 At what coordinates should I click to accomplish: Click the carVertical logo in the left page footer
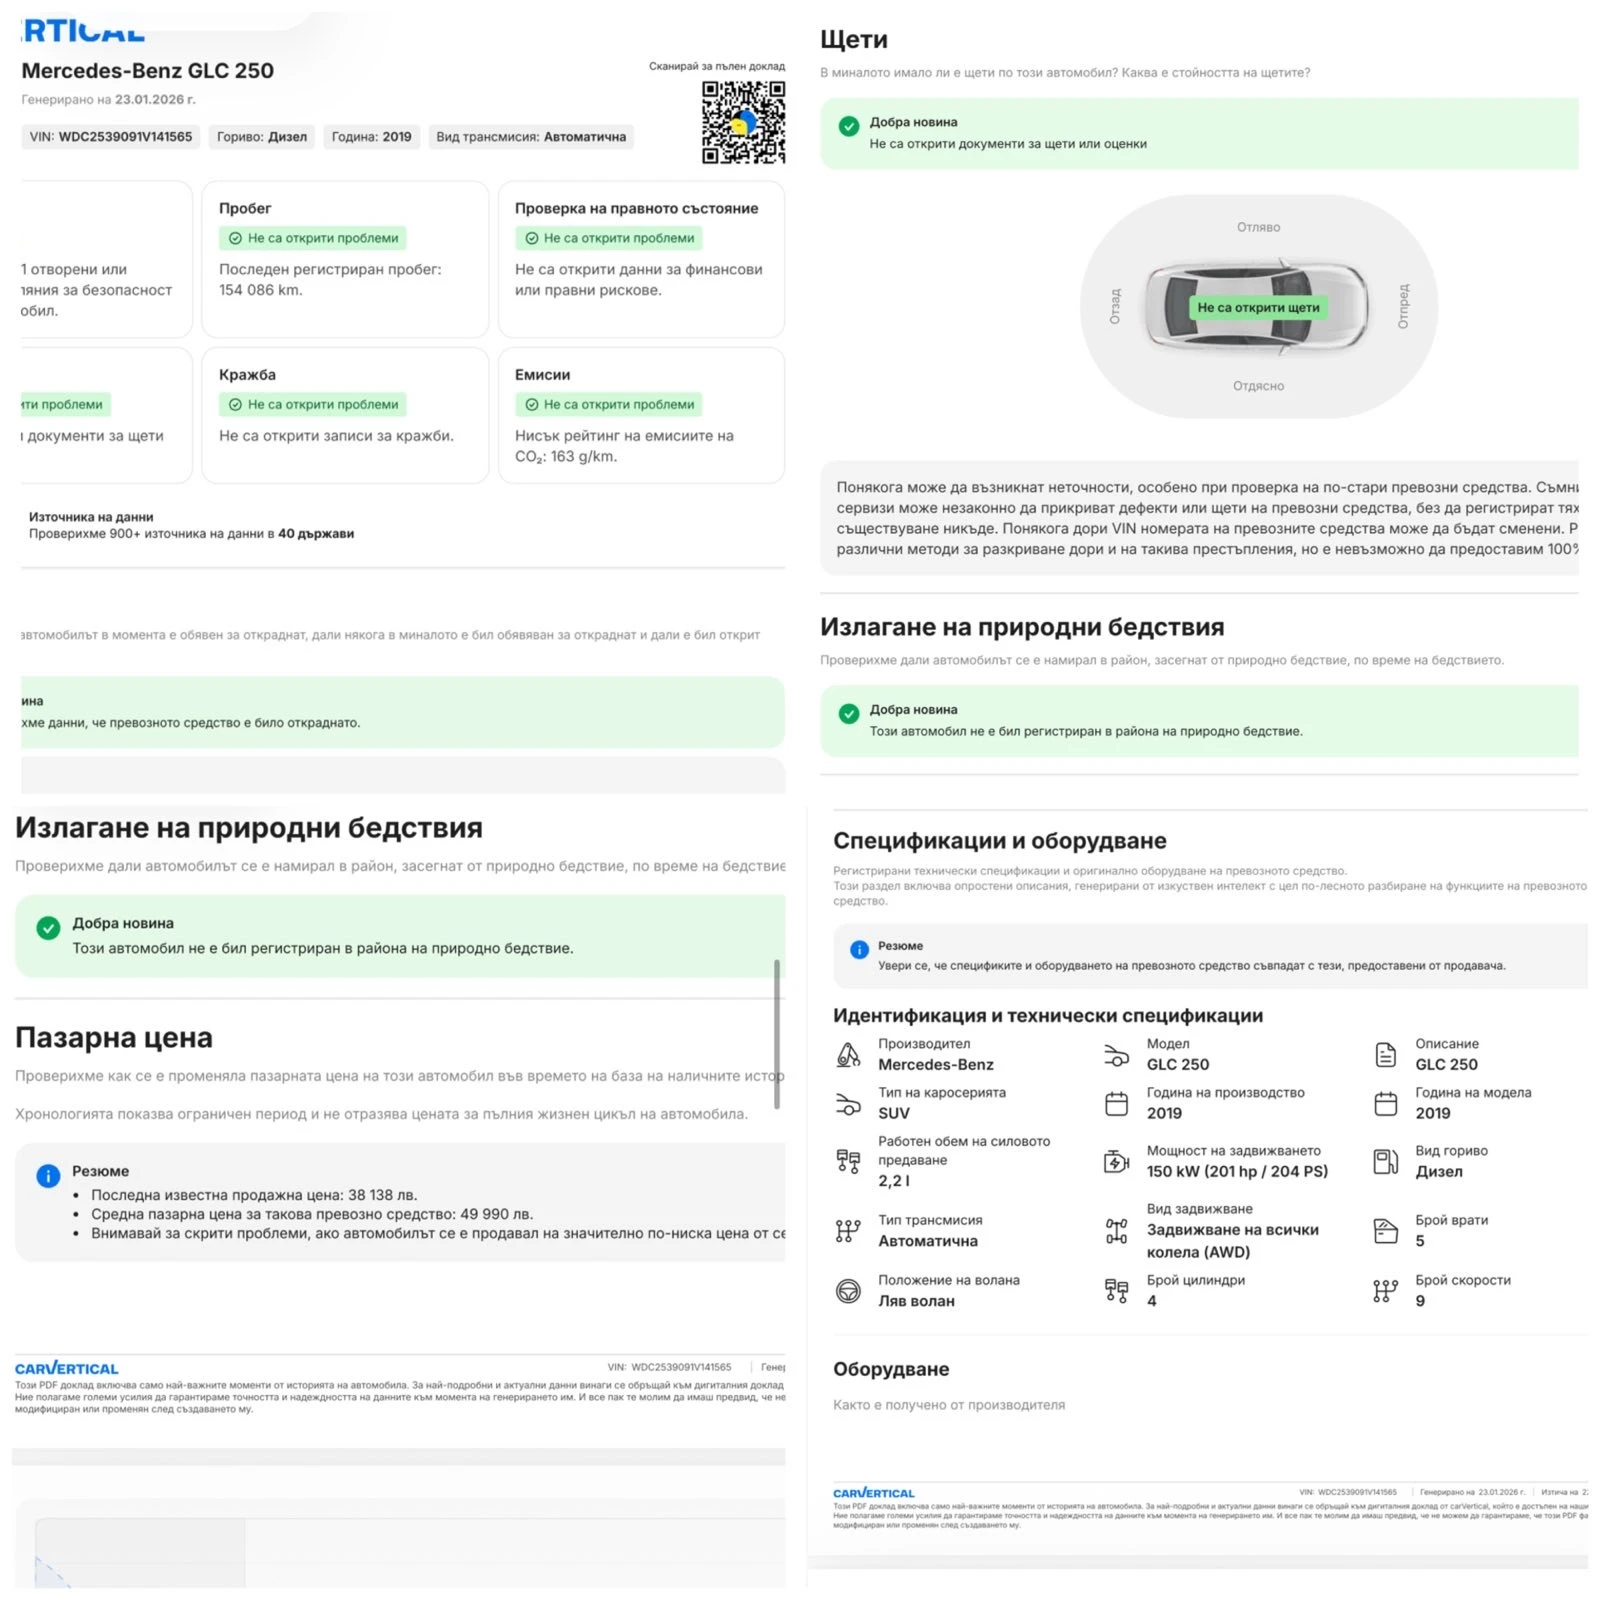click(x=66, y=1368)
